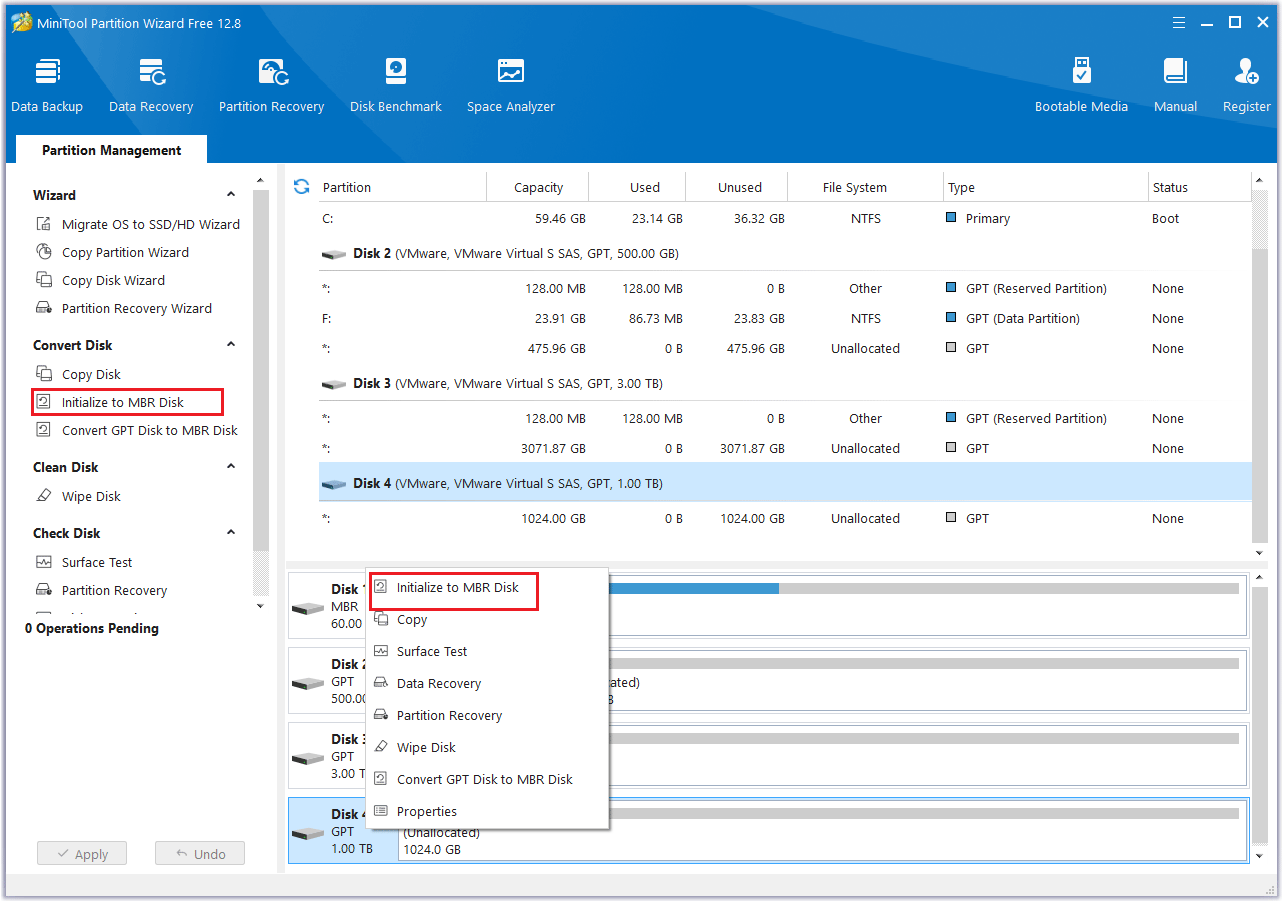1284x902 pixels.
Task: Sort by the Partition column header
Action: click(x=402, y=187)
